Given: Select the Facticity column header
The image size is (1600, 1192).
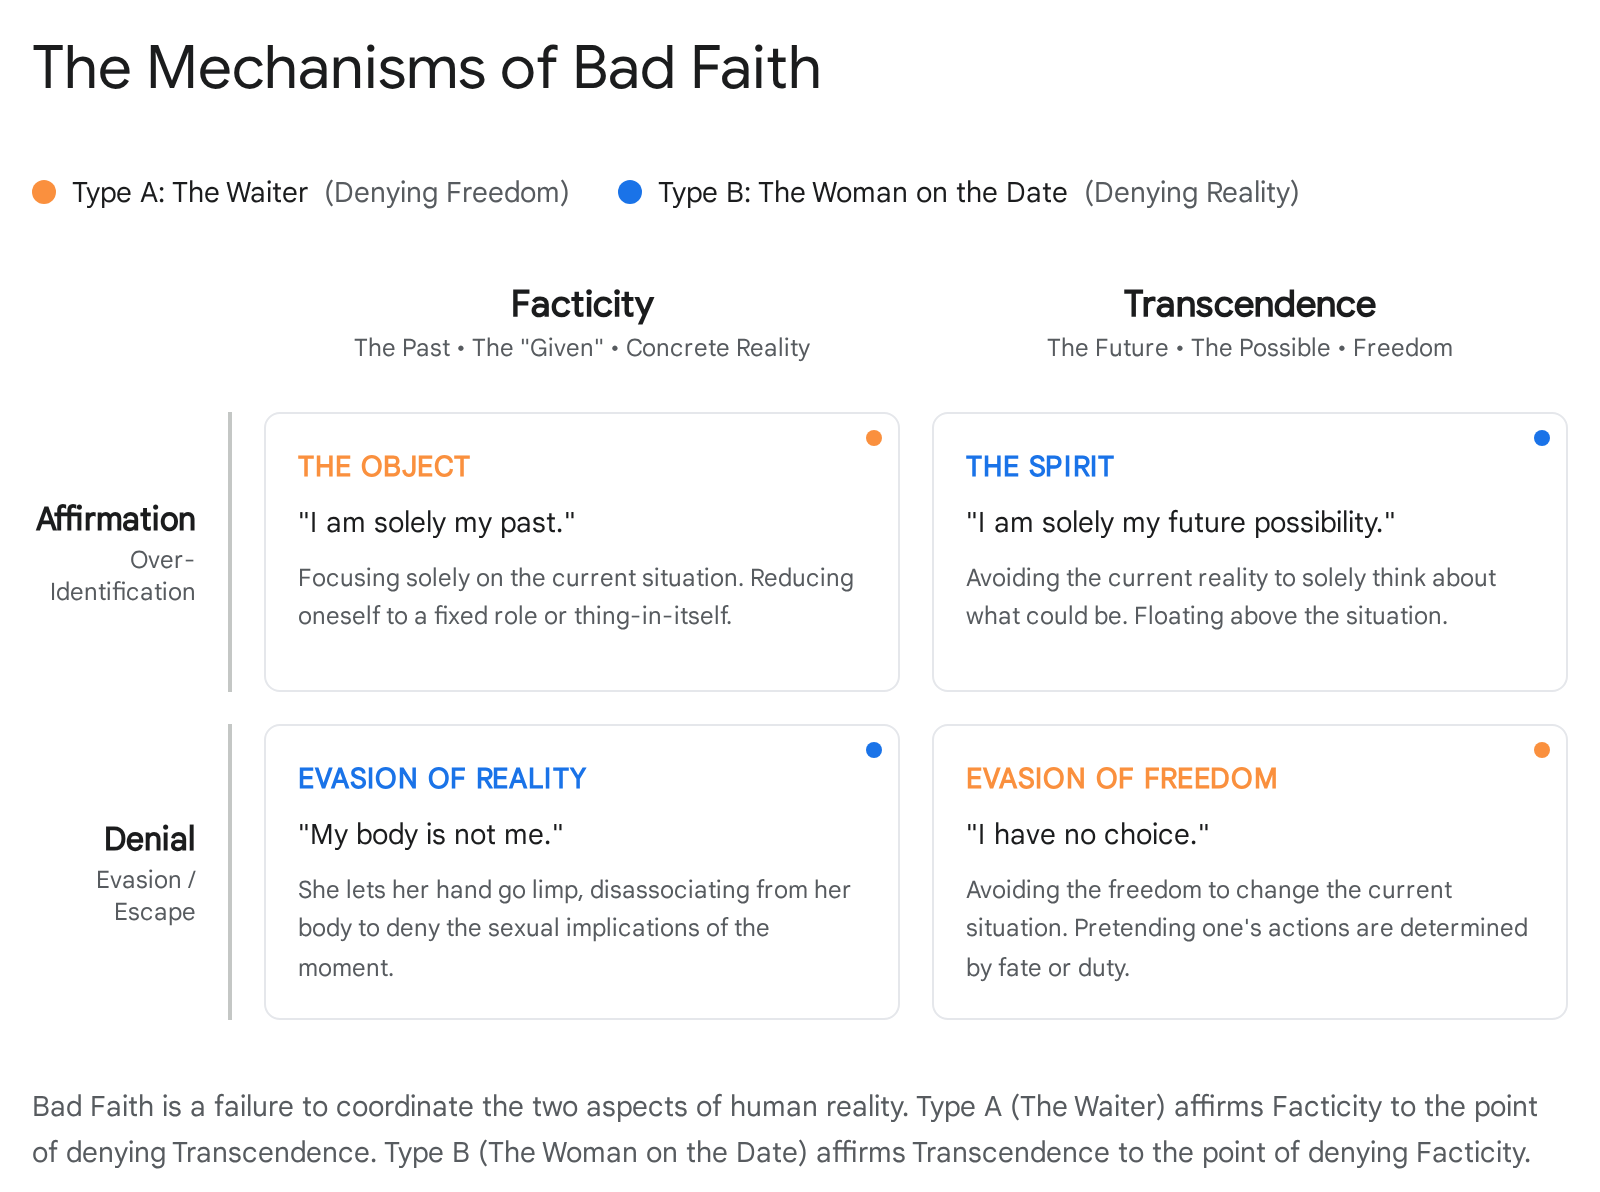Looking at the screenshot, I should tap(582, 304).
